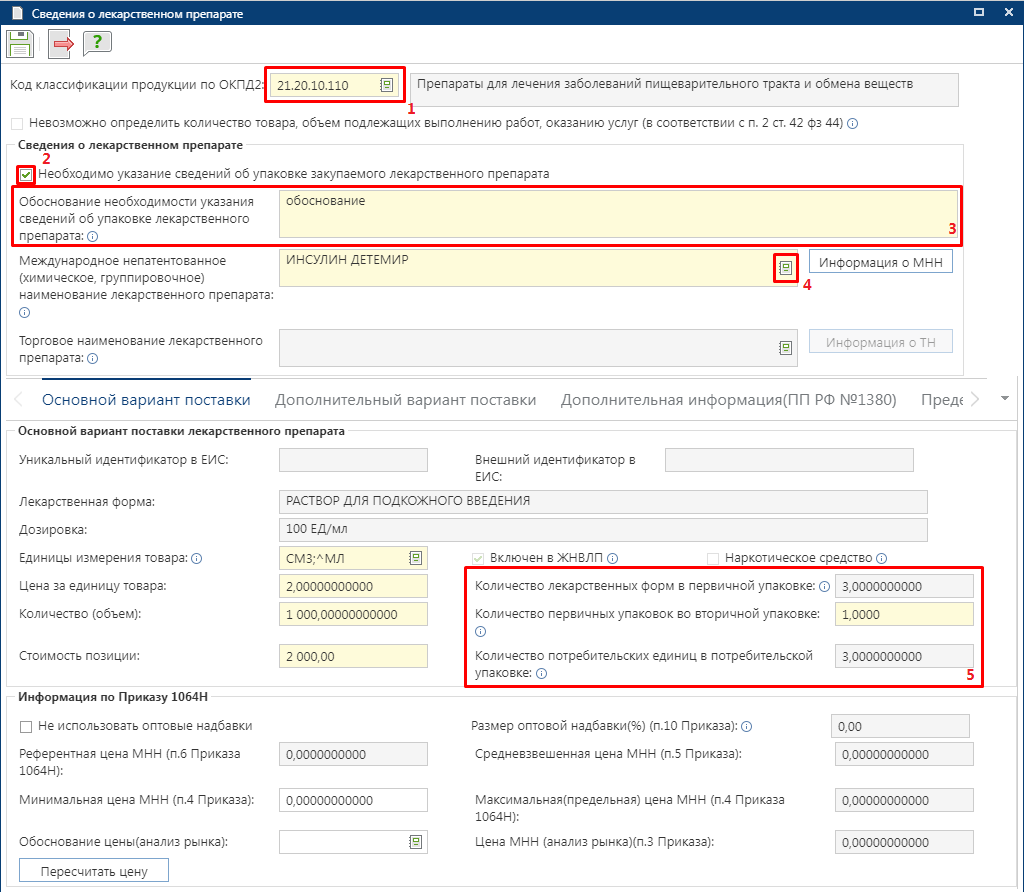Click the Минимальная цена МНН field
Screen dimensions: 1024x892
tap(353, 801)
